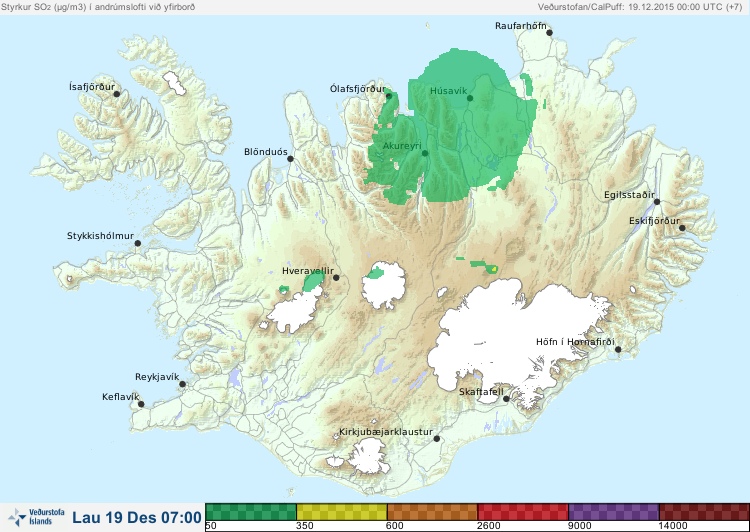
Task: Click the Keflavík label
Action: click(121, 397)
